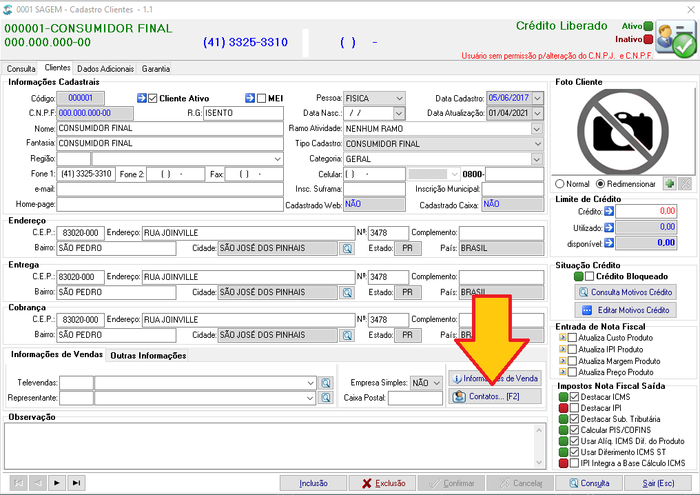This screenshot has width=700, height=495.
Task: Go to previous record navigation arrow
Action: [x=38, y=483]
